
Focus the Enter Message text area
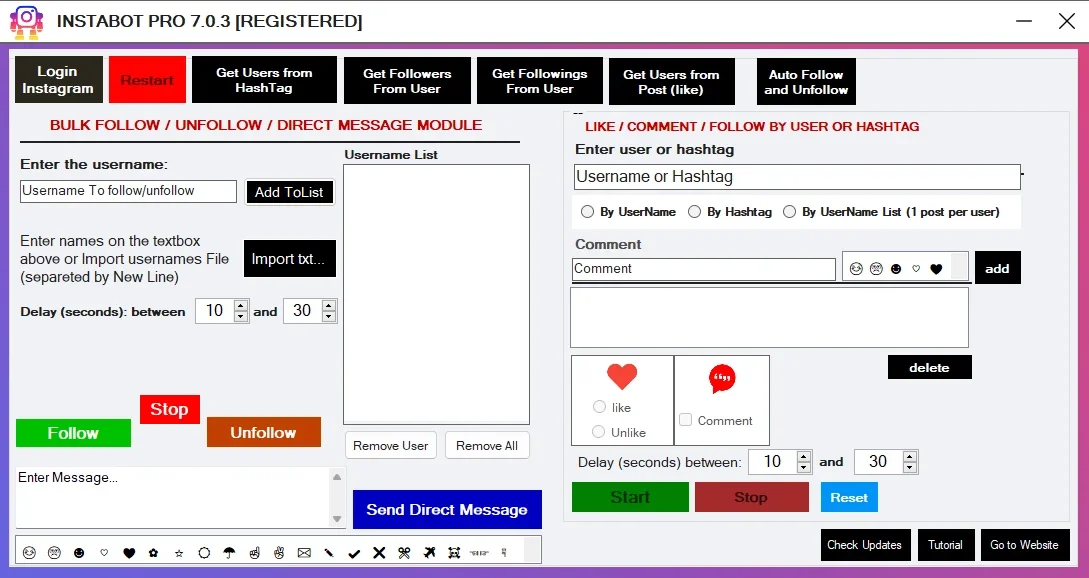point(172,497)
